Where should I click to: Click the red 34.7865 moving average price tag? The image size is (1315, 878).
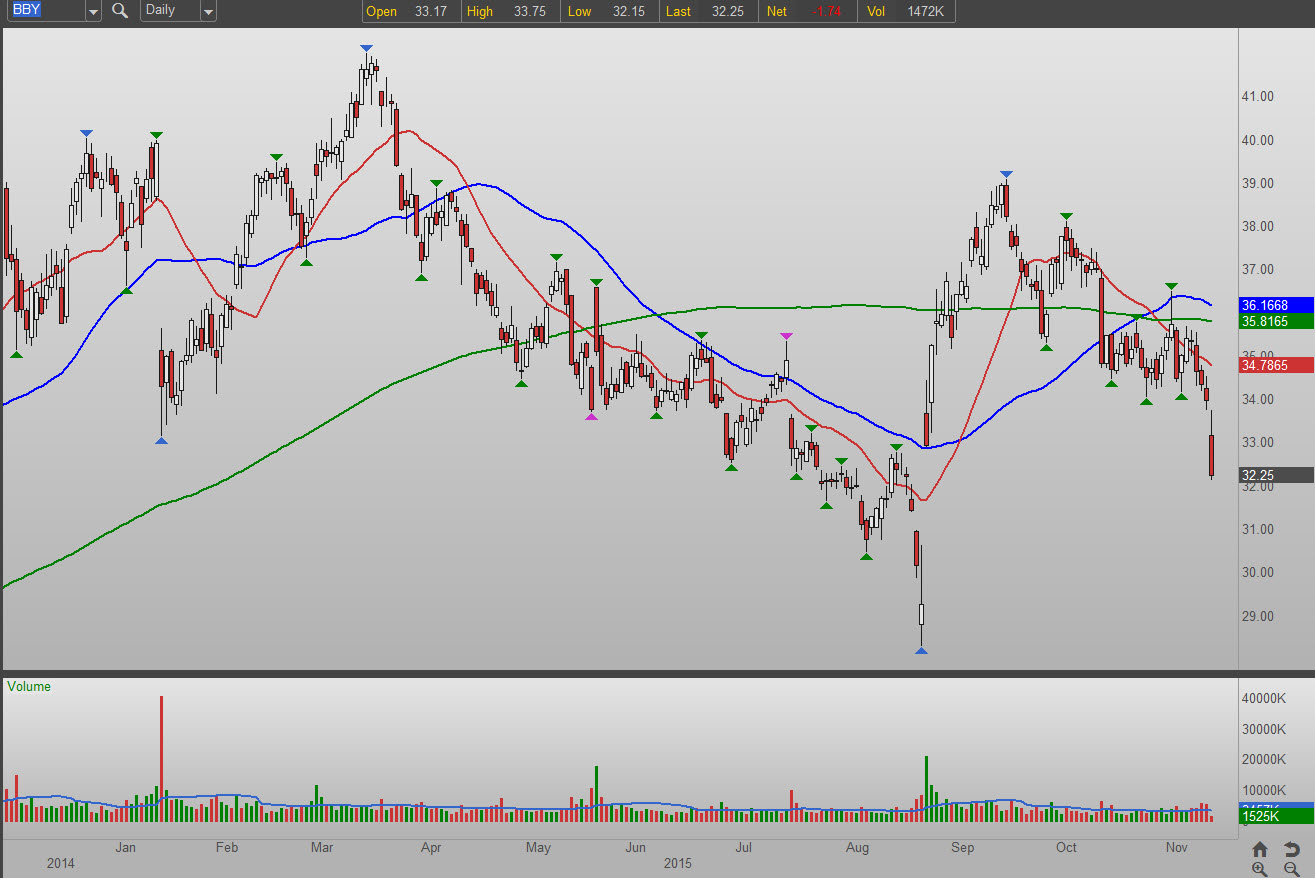1276,366
